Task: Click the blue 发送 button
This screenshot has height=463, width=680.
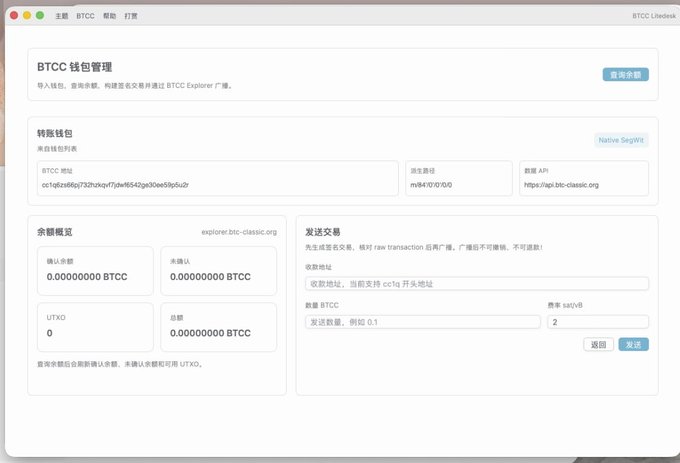Action: 633,345
